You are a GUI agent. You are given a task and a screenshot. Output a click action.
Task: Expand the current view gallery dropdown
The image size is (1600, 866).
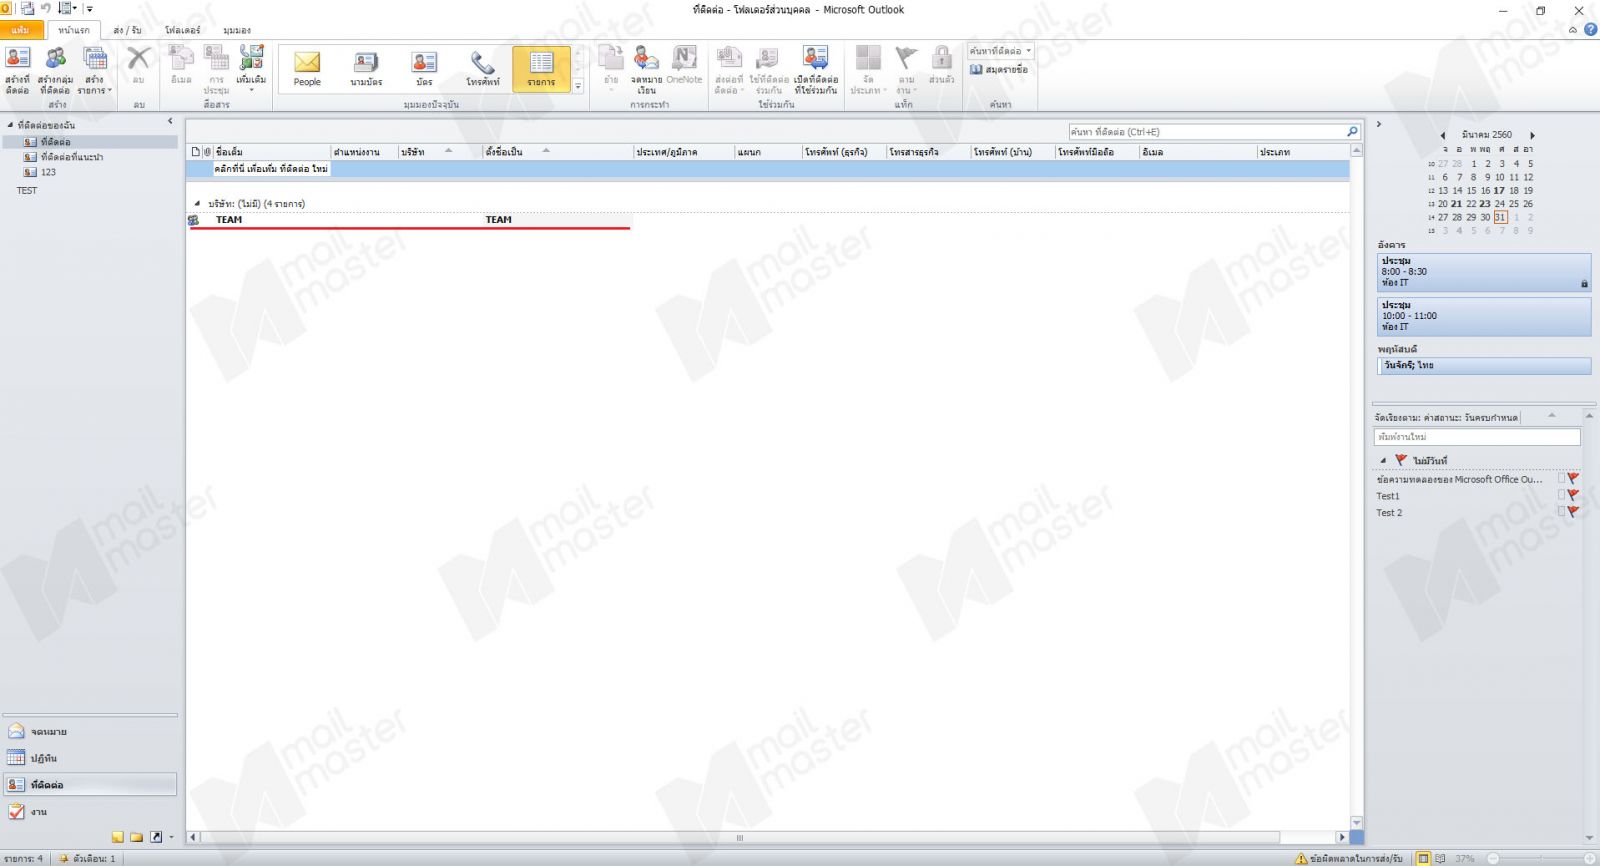click(x=578, y=87)
